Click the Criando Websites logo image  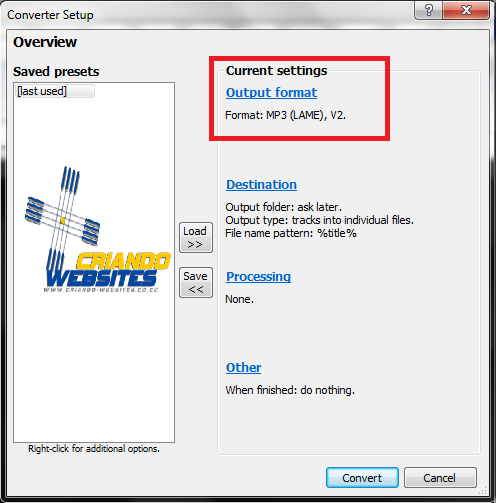point(97,230)
